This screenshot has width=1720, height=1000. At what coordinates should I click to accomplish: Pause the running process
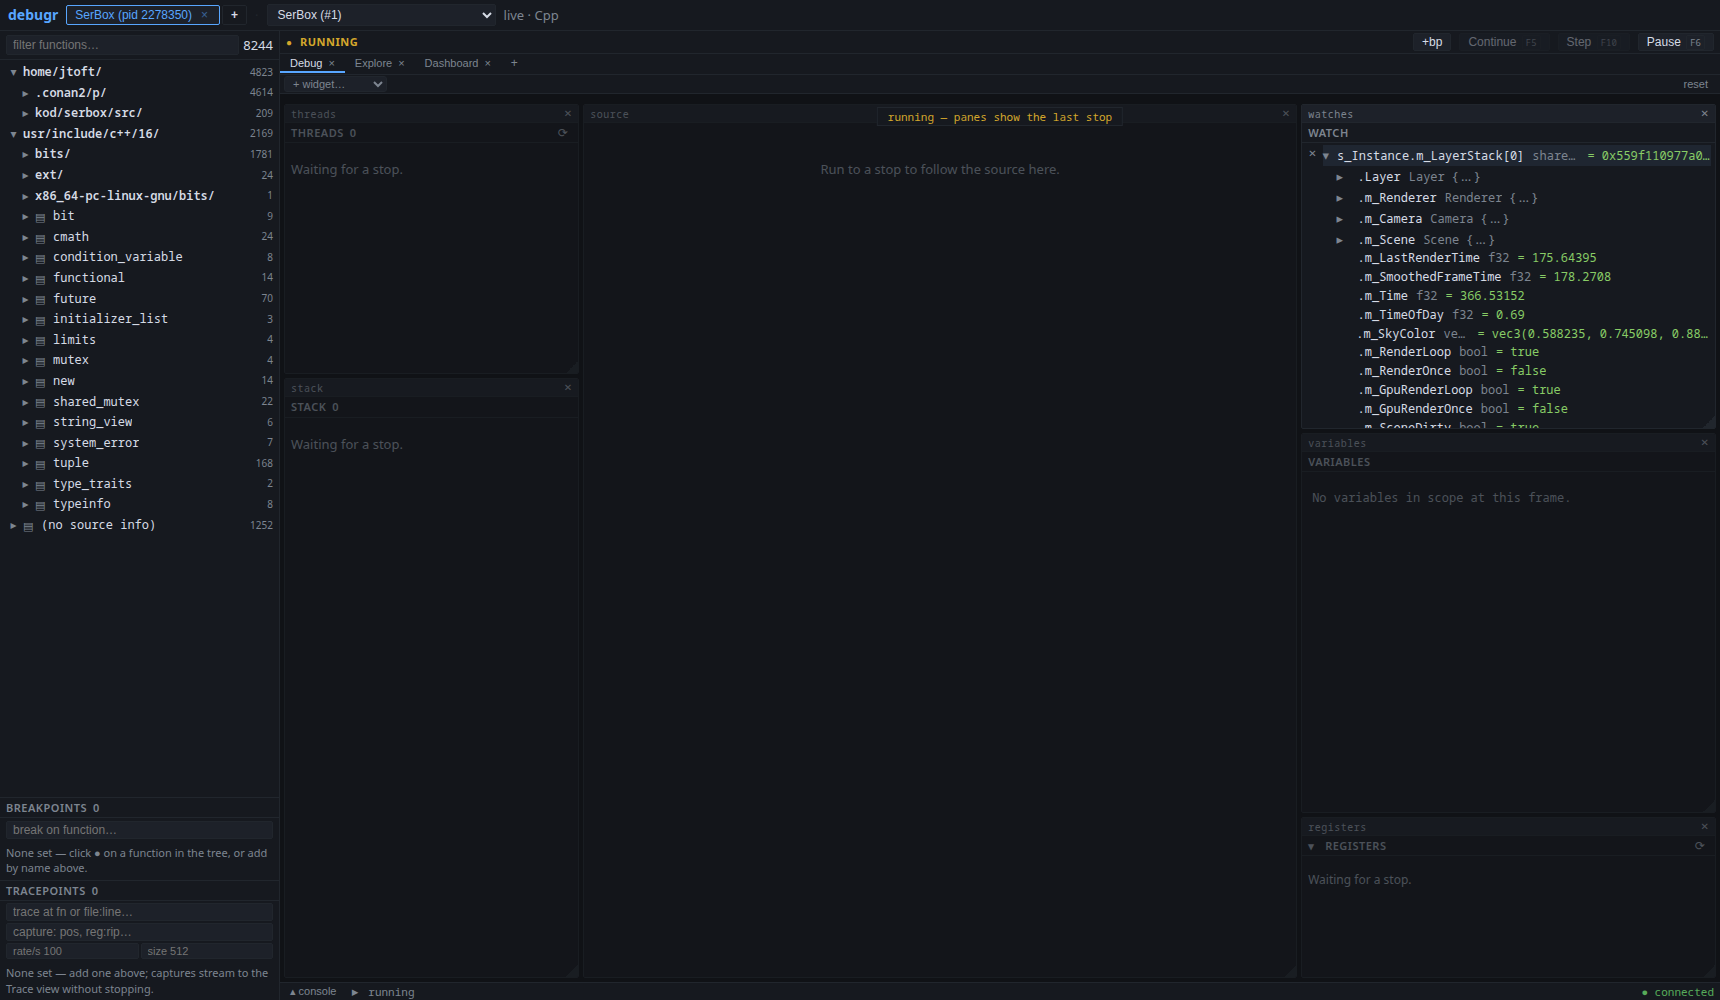1674,42
